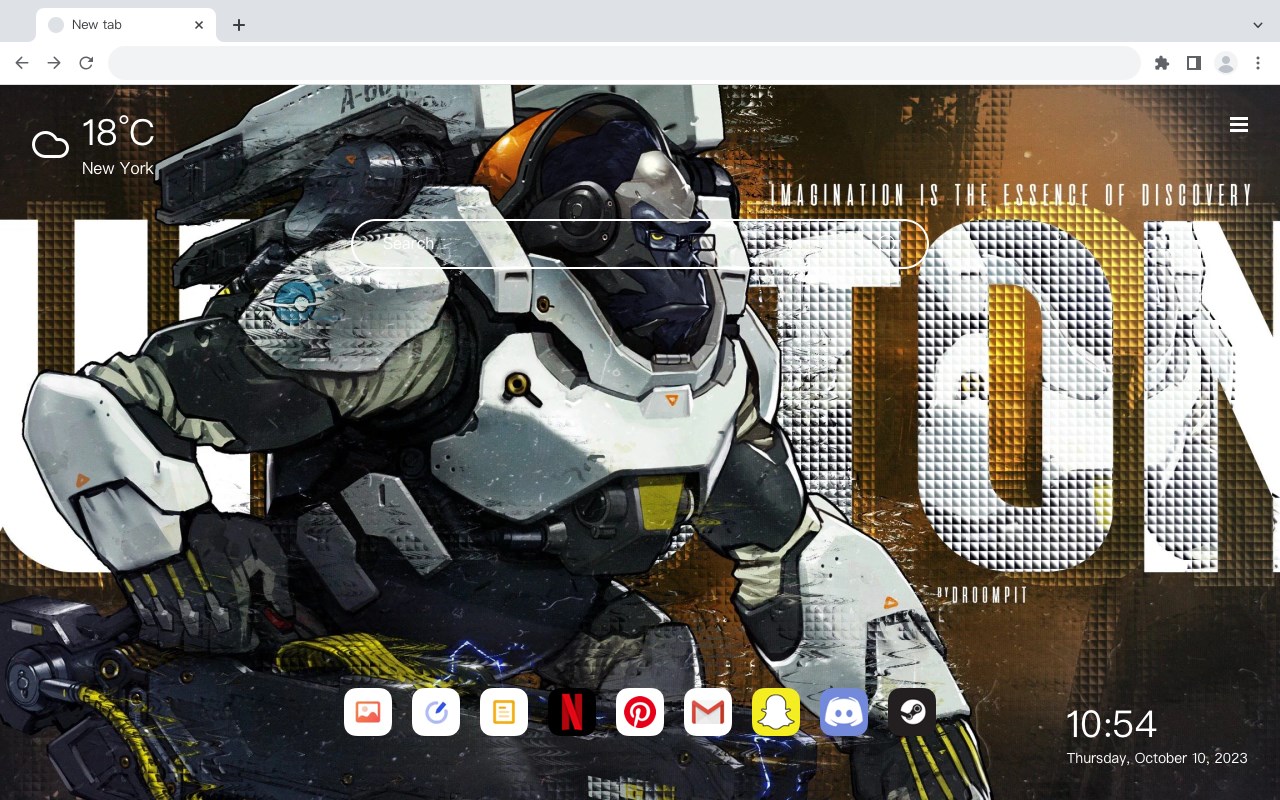Open the profile avatar icon
The image size is (1280, 800).
tap(1226, 63)
